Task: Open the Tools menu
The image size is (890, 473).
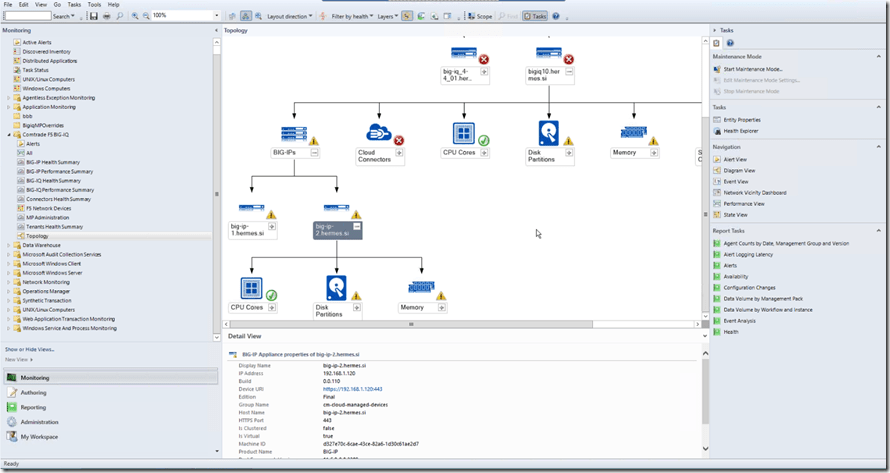Action: point(94,5)
